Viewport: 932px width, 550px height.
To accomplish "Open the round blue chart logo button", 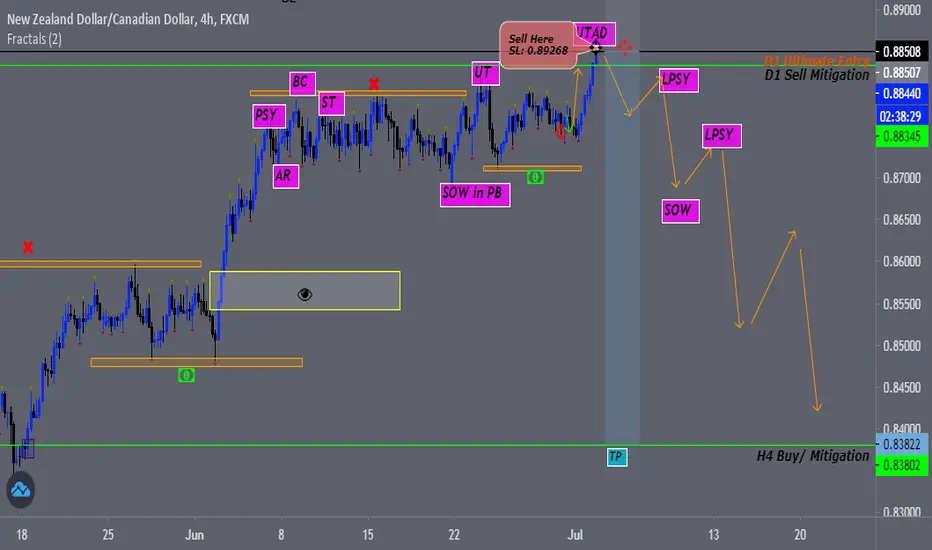I will [x=20, y=490].
